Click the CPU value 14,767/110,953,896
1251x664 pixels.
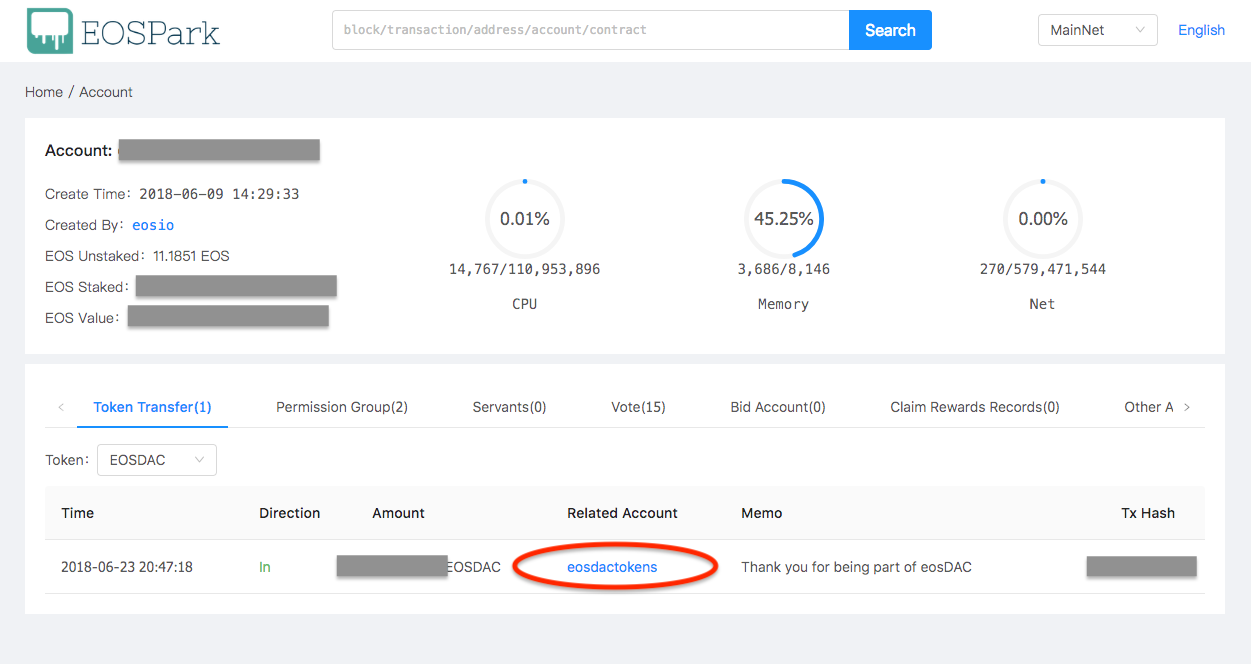[525, 269]
